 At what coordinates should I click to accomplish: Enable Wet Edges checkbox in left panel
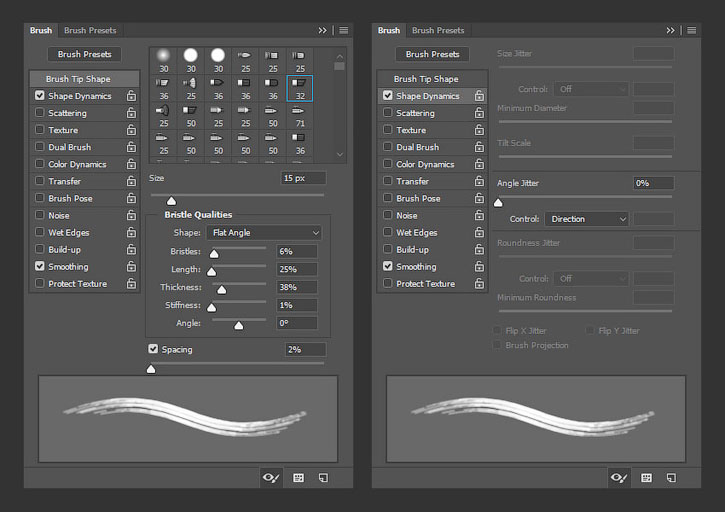[40, 232]
